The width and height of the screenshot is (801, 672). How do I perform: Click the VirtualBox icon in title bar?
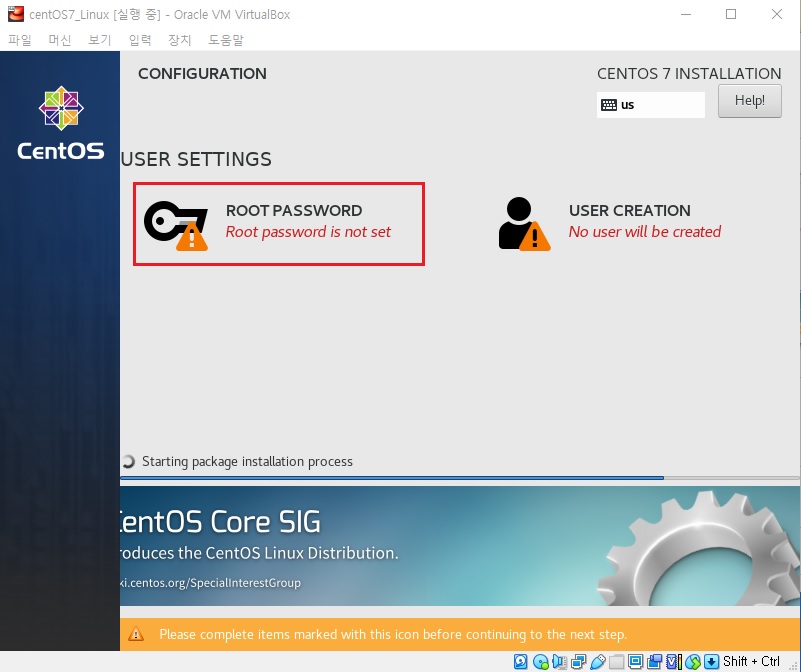pos(16,14)
